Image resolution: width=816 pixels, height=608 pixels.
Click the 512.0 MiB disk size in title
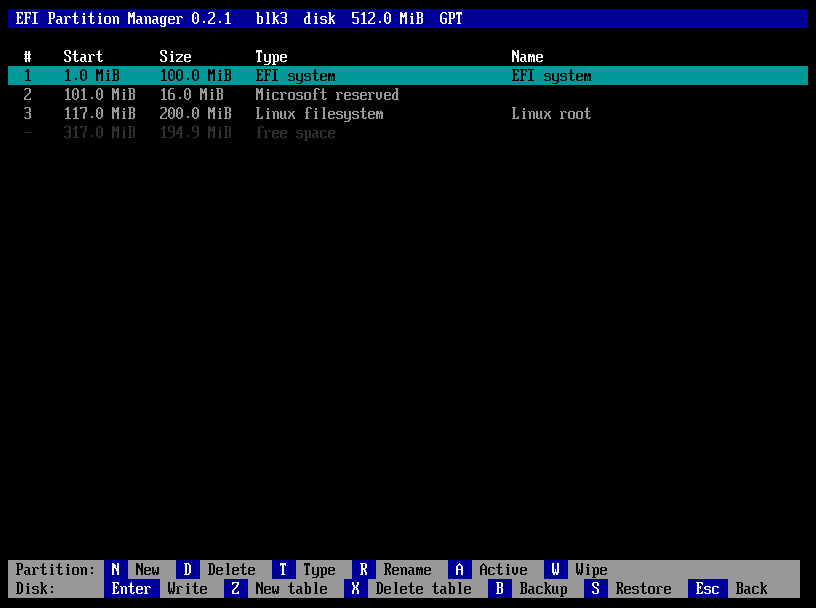tap(388, 19)
